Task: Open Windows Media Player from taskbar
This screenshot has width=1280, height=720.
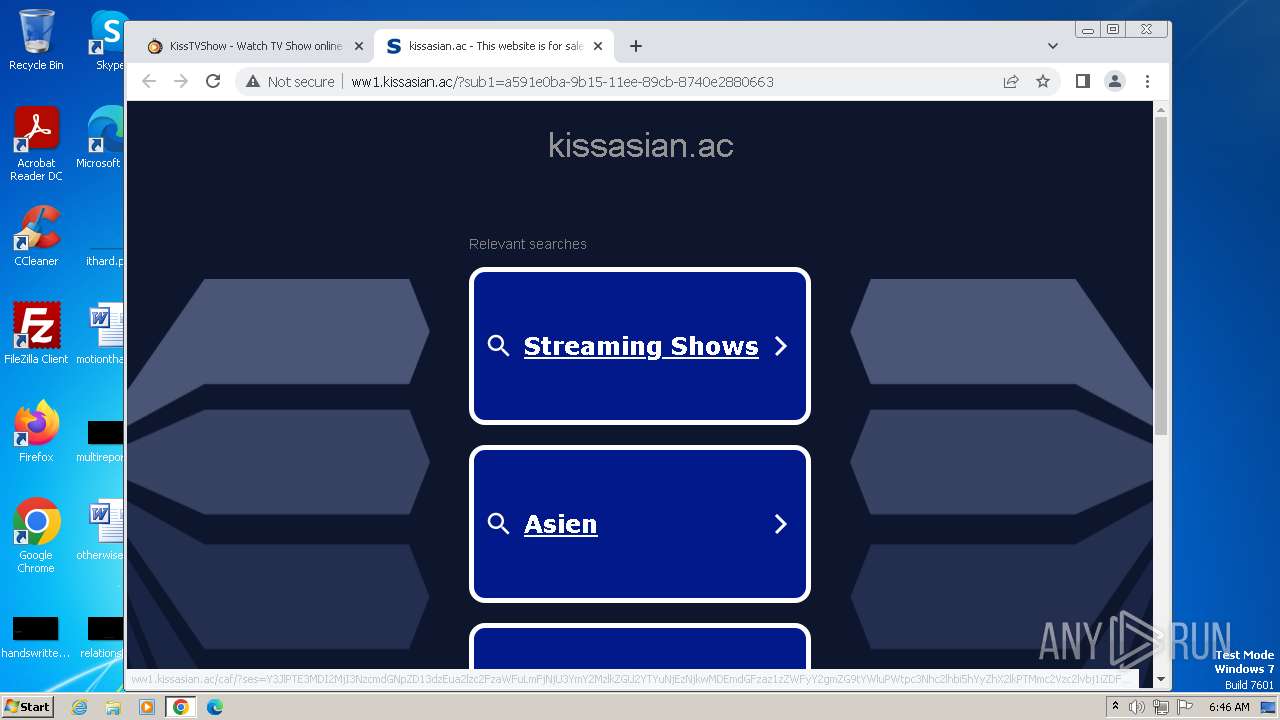Action: [147, 707]
